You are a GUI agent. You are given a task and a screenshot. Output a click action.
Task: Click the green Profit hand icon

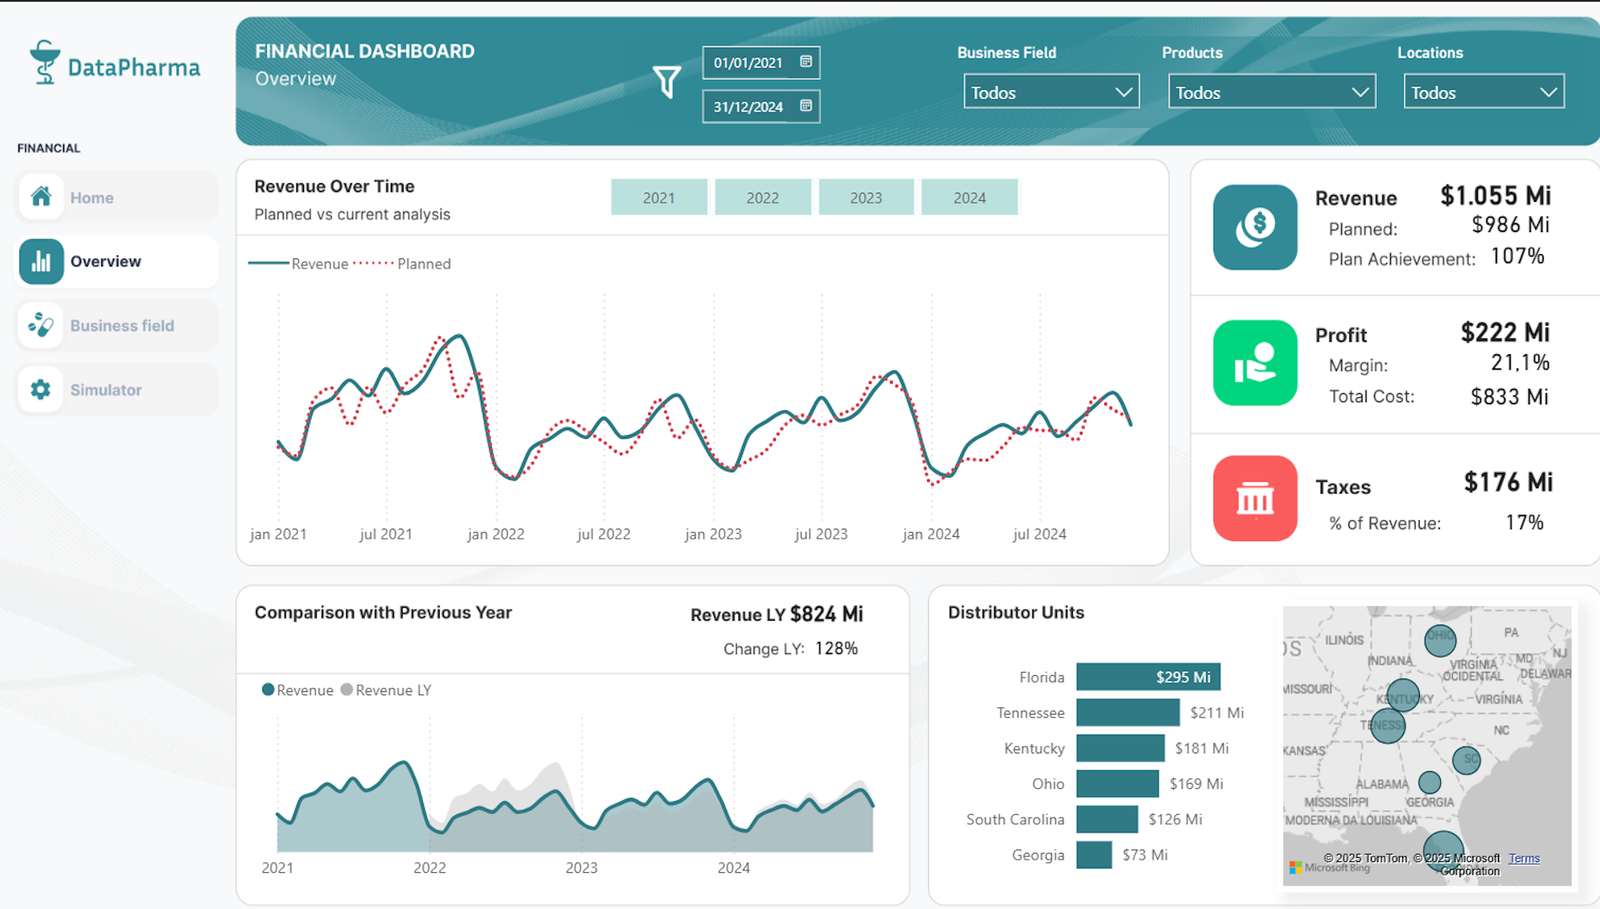pos(1255,362)
